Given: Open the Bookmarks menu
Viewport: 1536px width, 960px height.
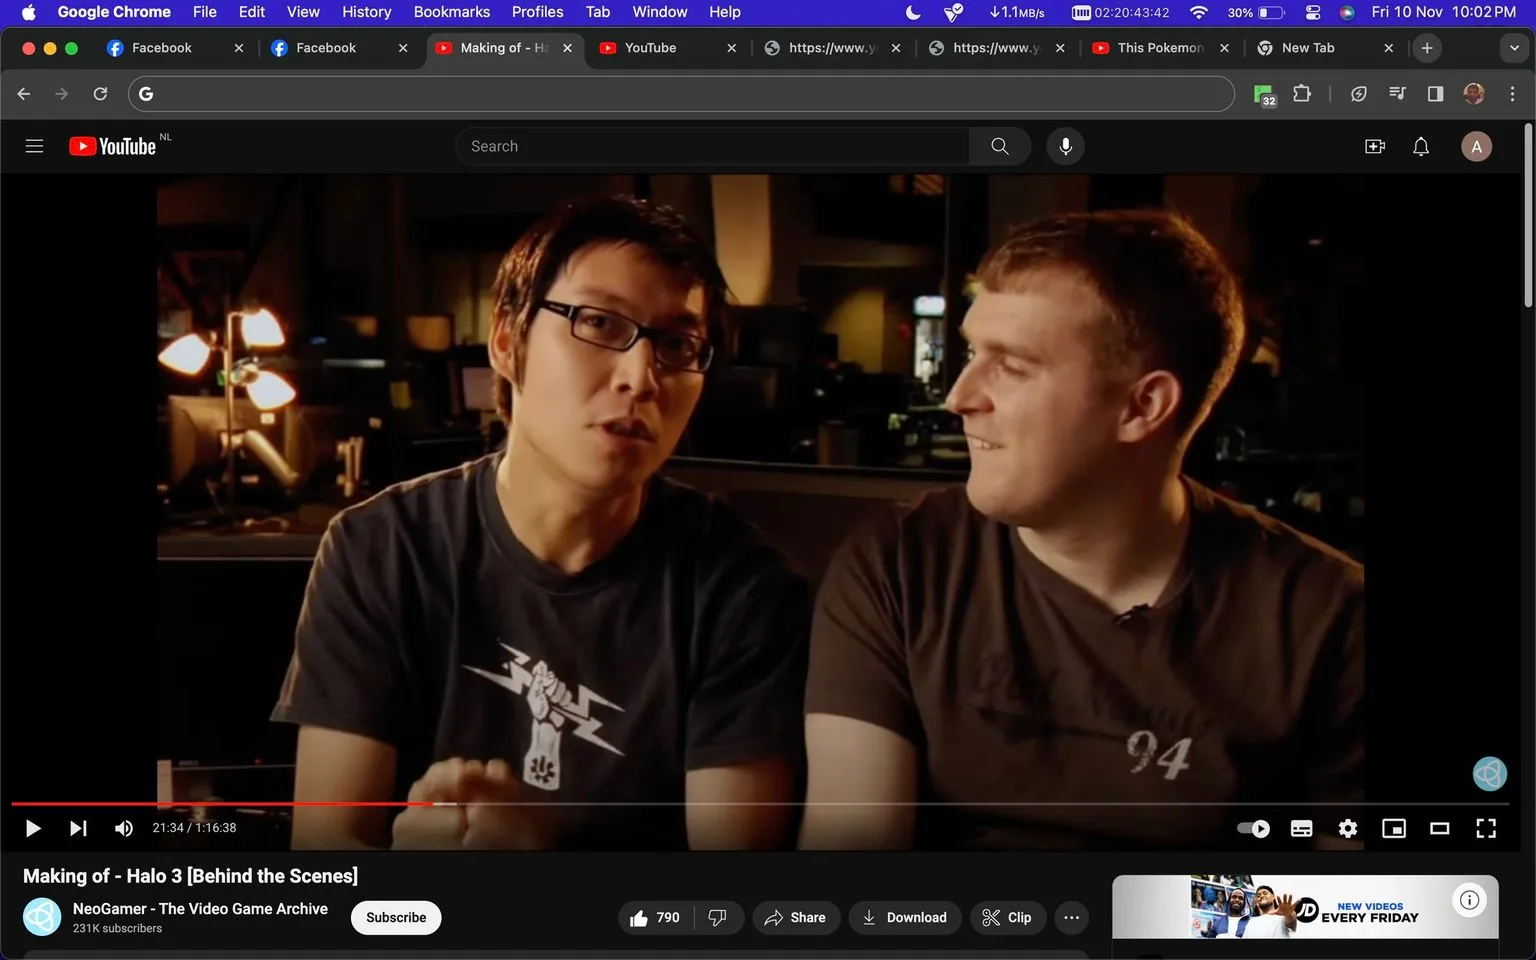Looking at the screenshot, I should tap(451, 12).
